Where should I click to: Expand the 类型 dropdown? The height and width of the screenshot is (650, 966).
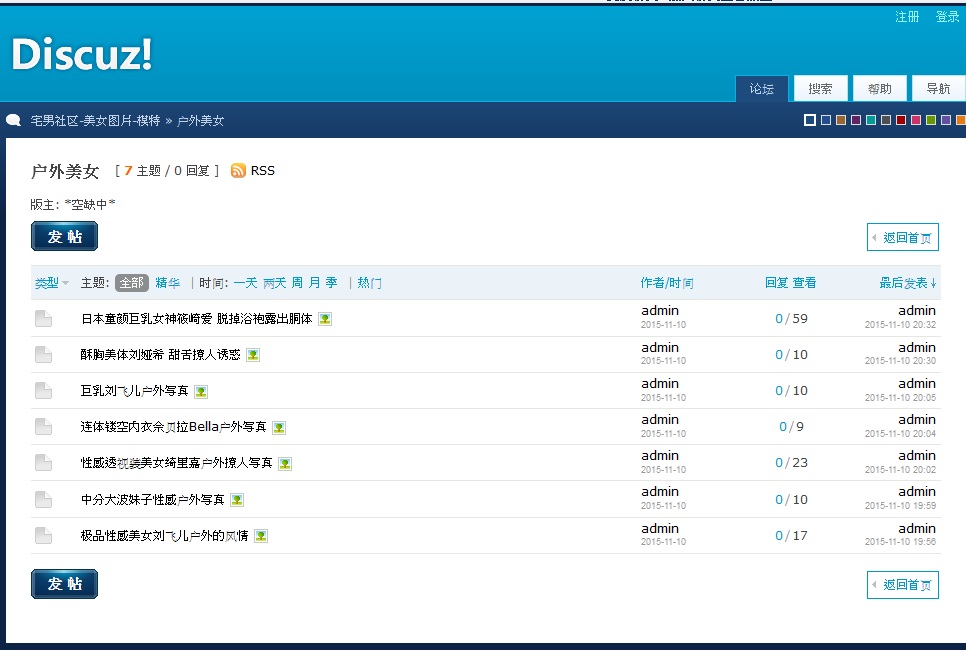(x=52, y=283)
